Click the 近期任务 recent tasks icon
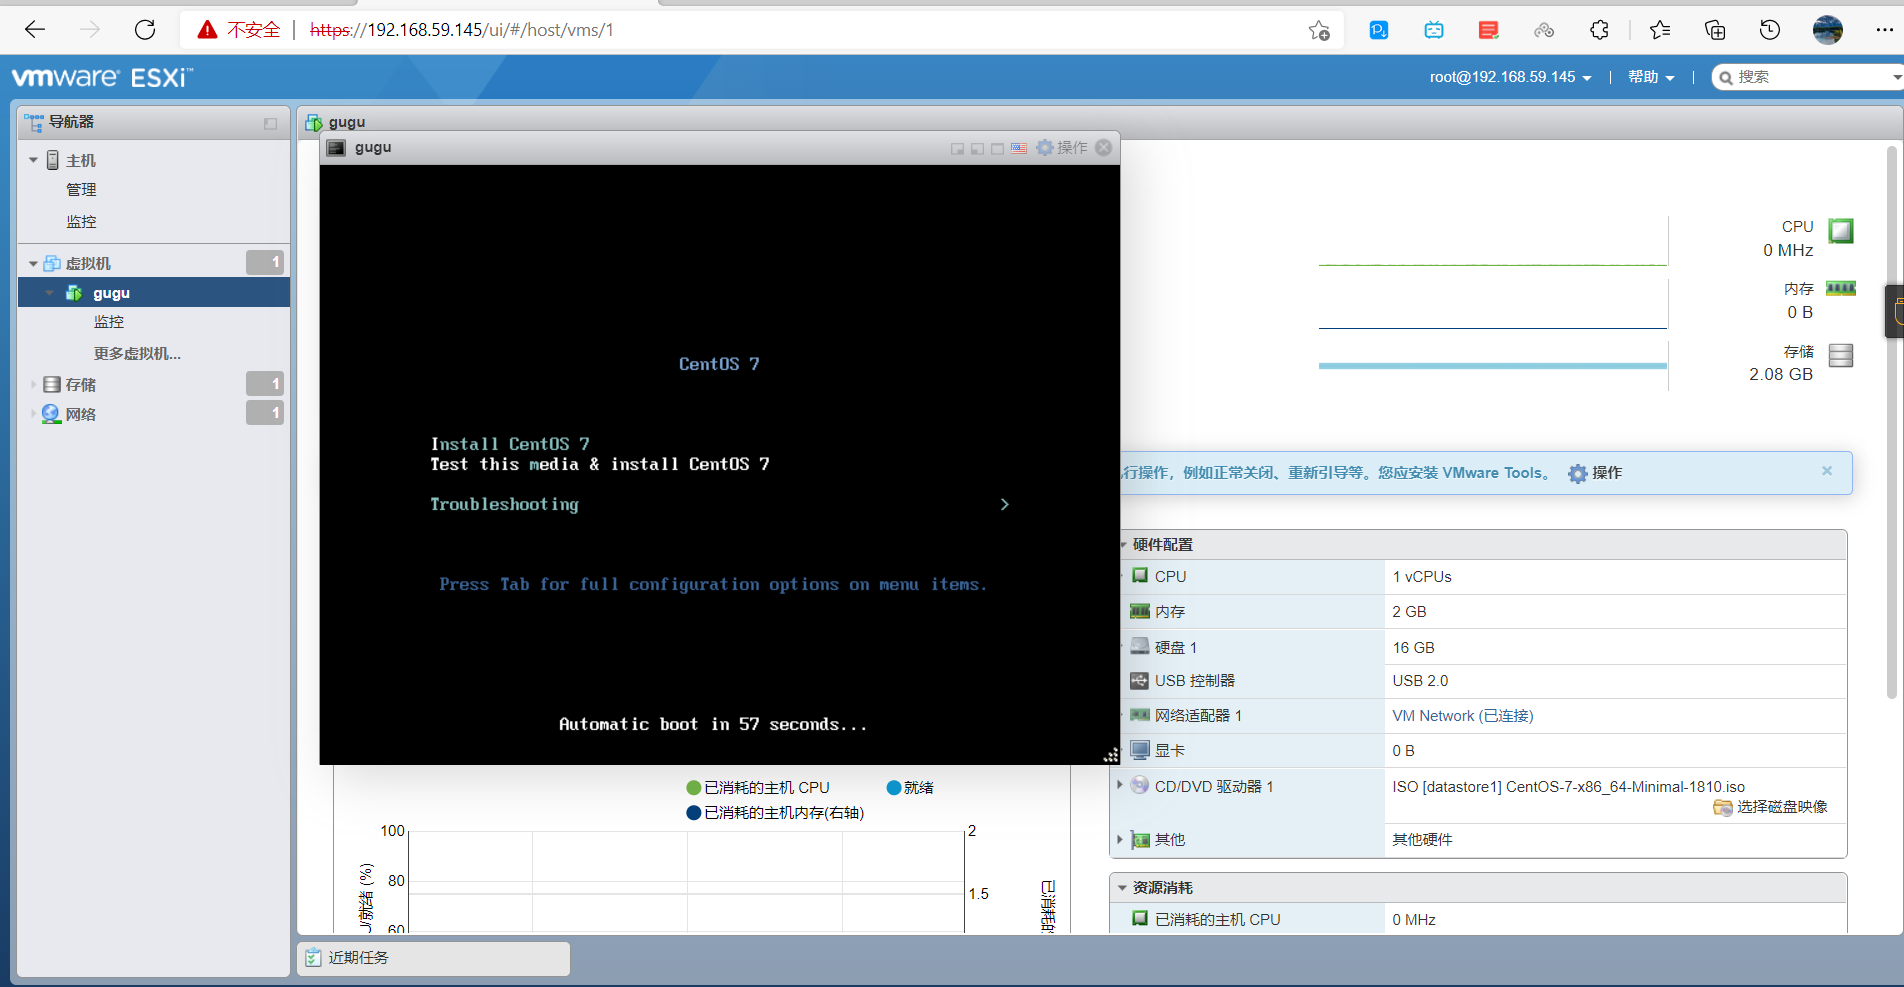1904x987 pixels. coord(313,958)
